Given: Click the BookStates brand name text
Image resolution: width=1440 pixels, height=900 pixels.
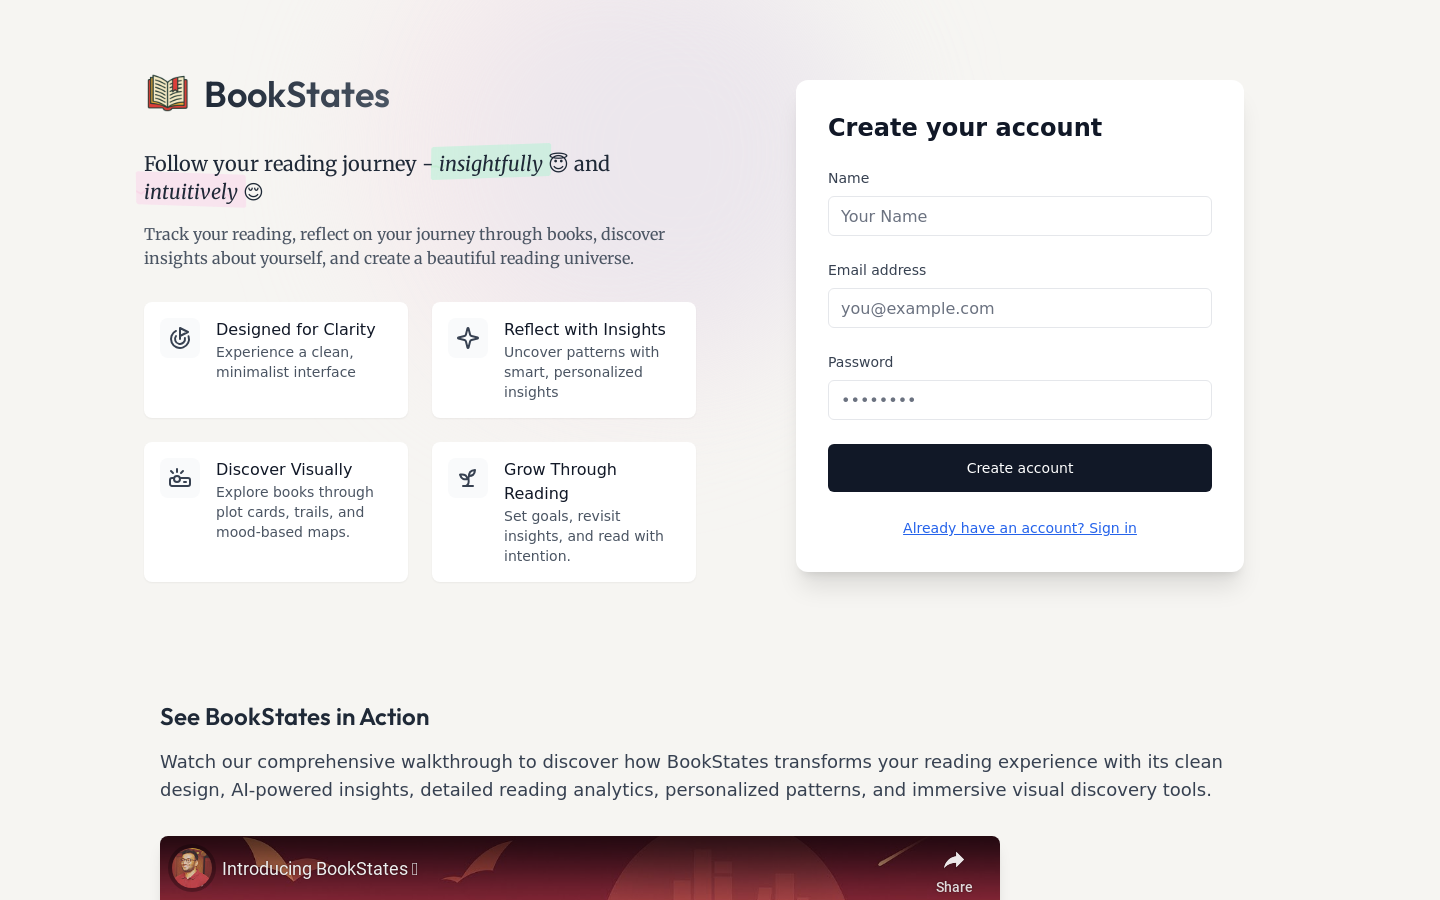Looking at the screenshot, I should (297, 95).
